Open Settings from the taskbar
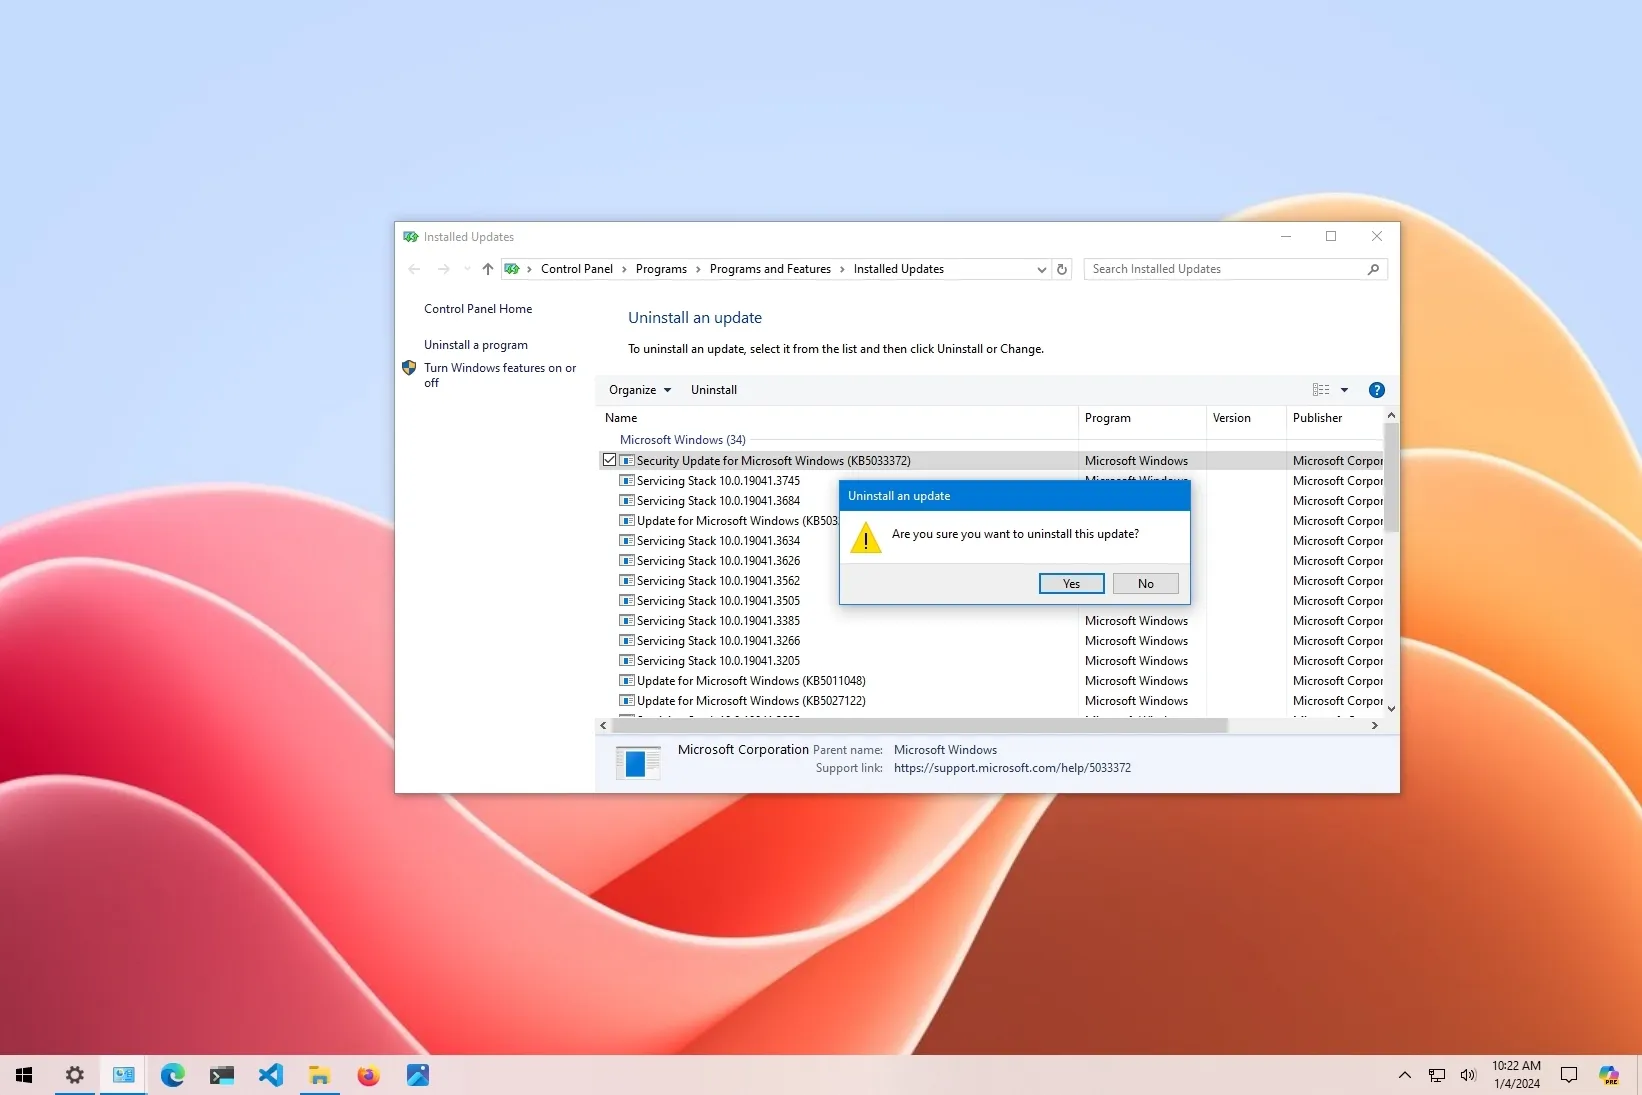This screenshot has width=1642, height=1095. click(x=75, y=1075)
